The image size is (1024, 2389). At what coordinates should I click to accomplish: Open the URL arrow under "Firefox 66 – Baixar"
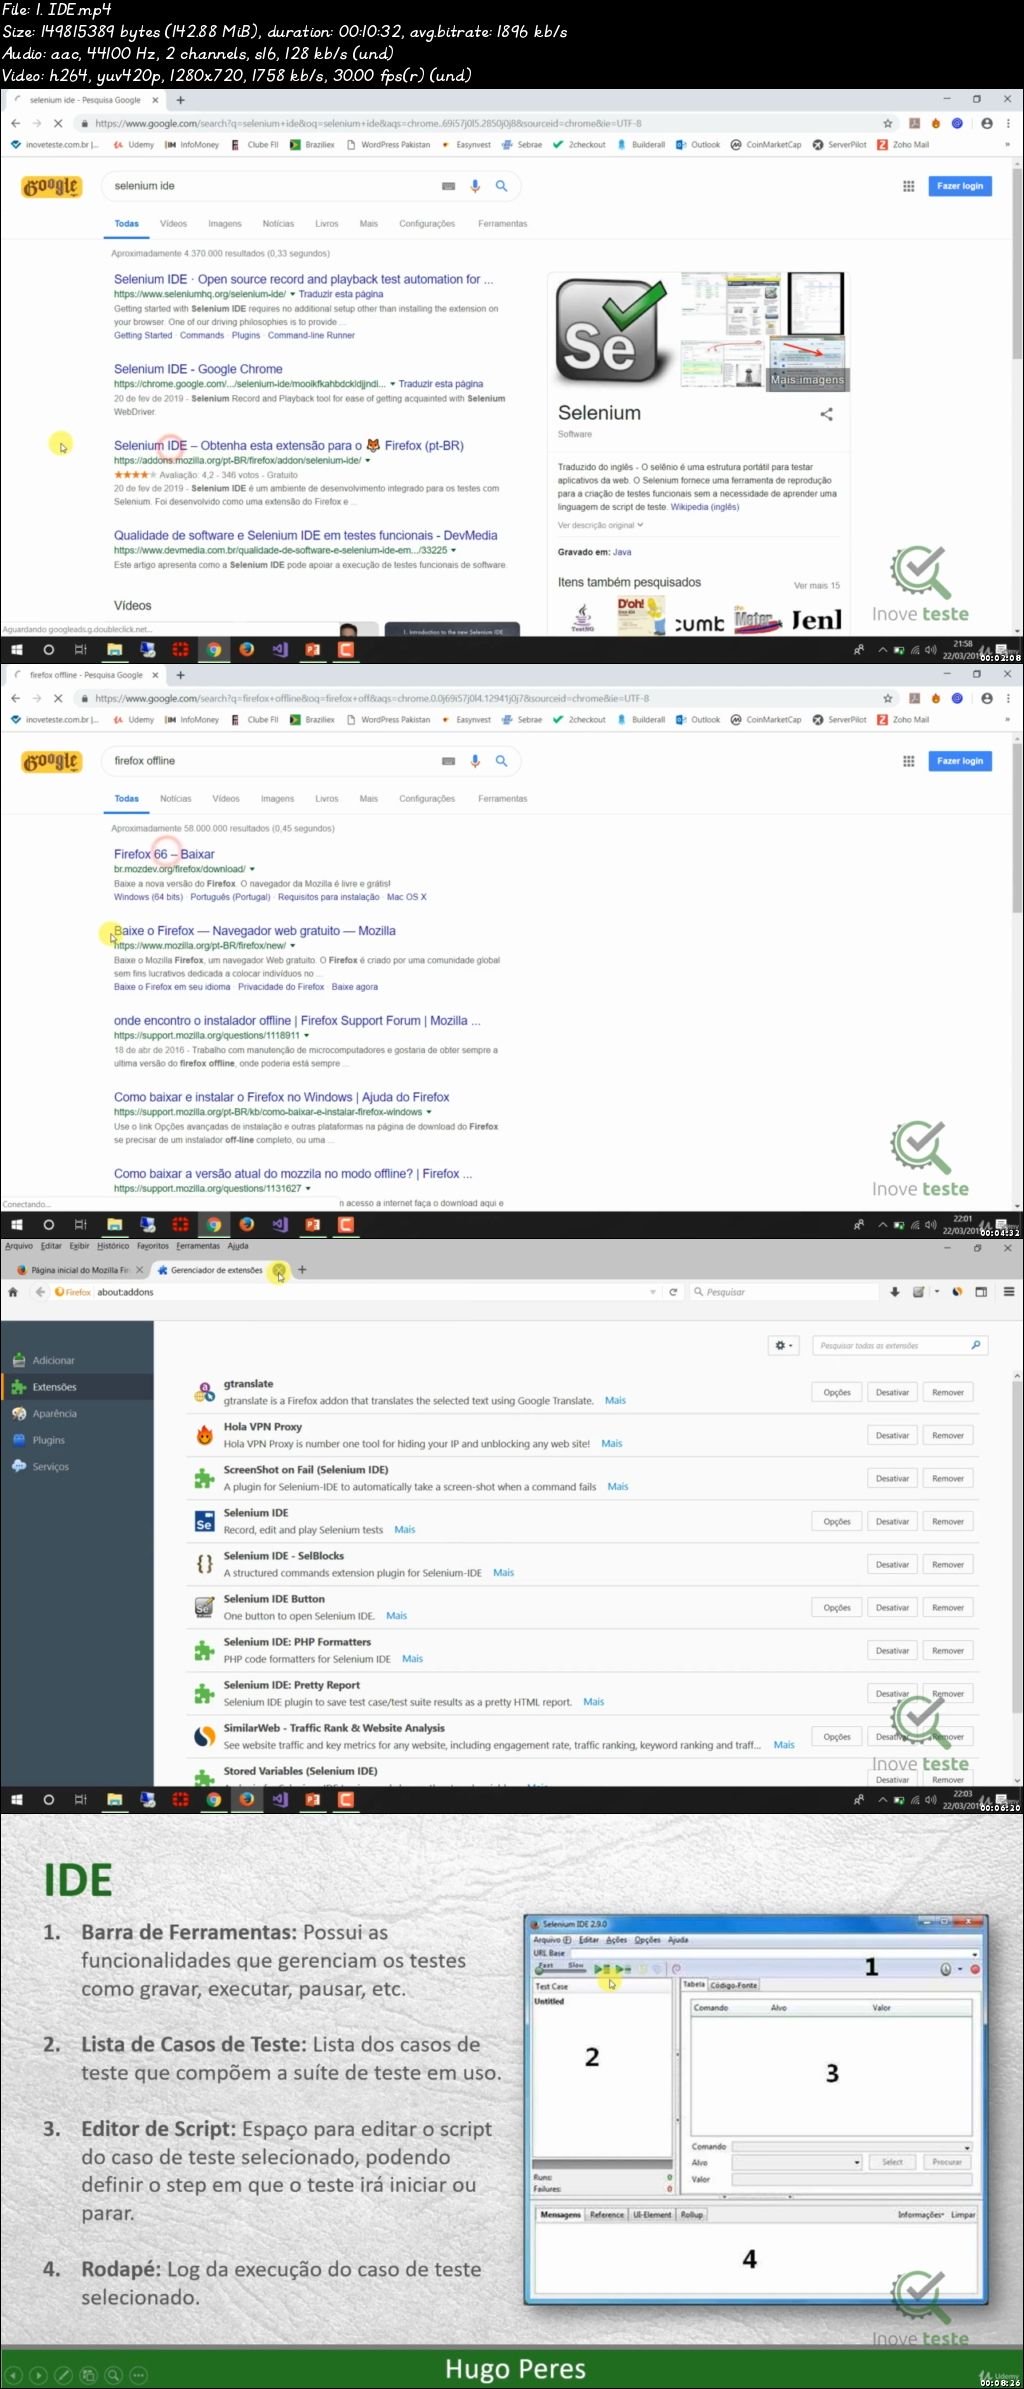point(252,869)
